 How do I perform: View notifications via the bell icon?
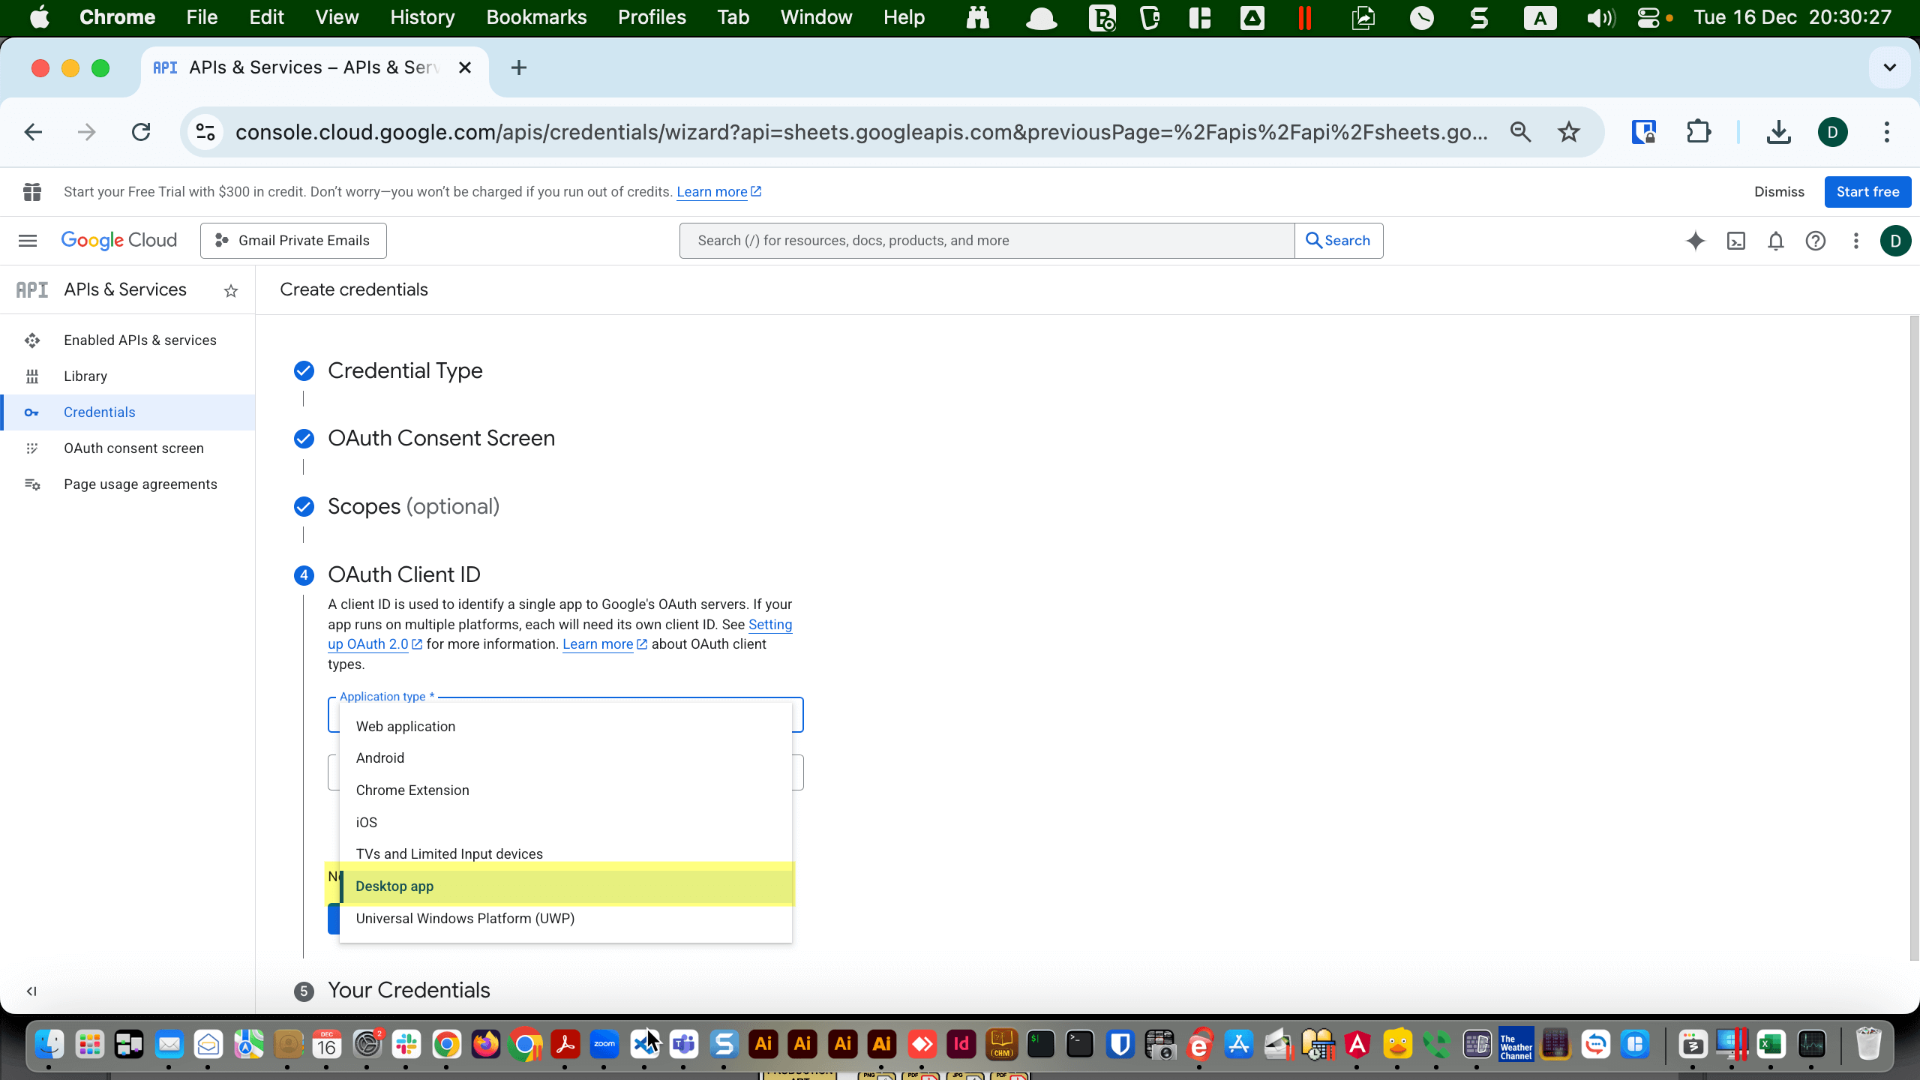1776,240
